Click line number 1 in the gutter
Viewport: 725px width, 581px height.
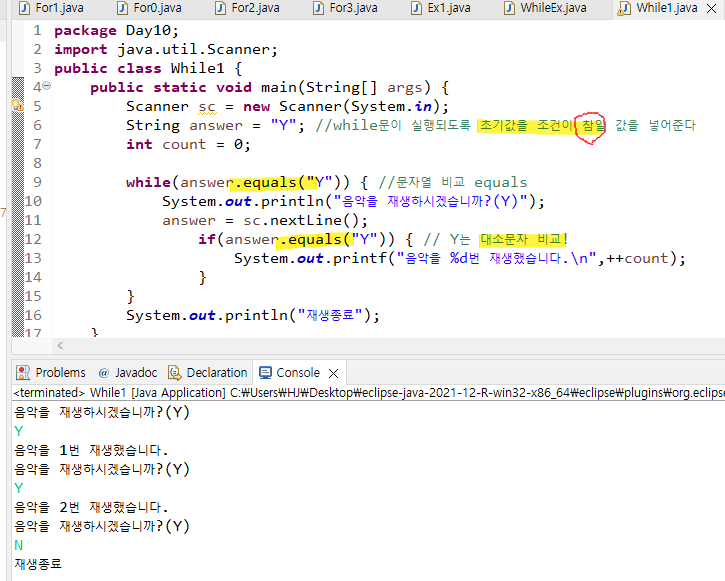(x=37, y=31)
